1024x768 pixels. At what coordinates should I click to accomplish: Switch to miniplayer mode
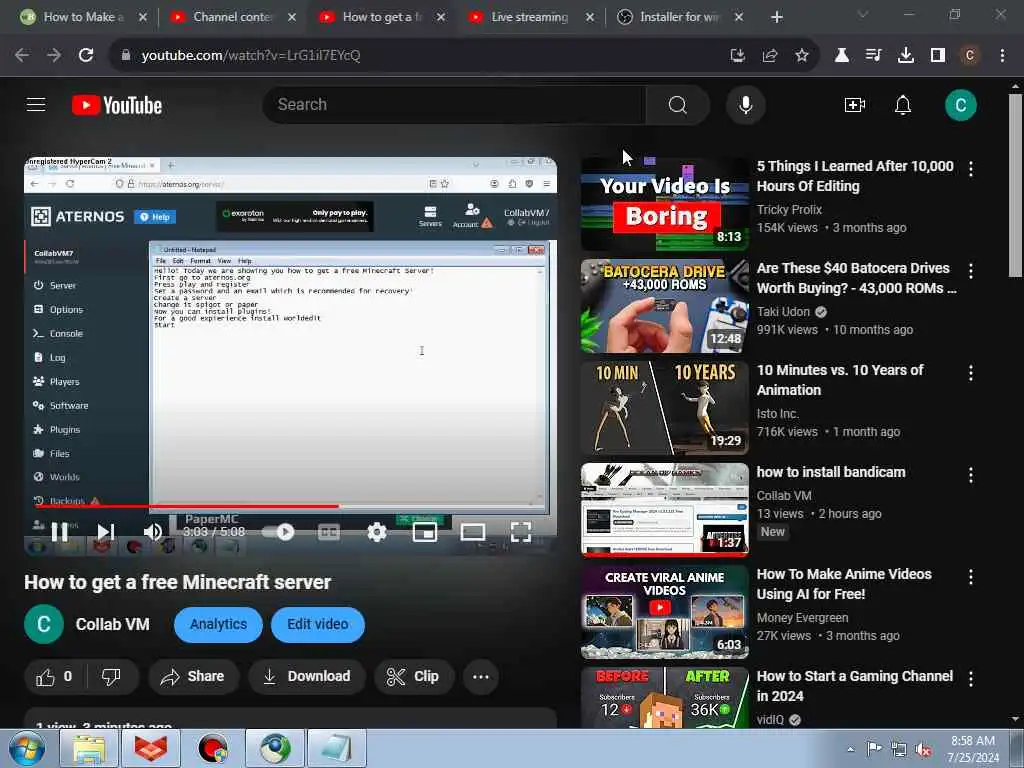pos(424,532)
